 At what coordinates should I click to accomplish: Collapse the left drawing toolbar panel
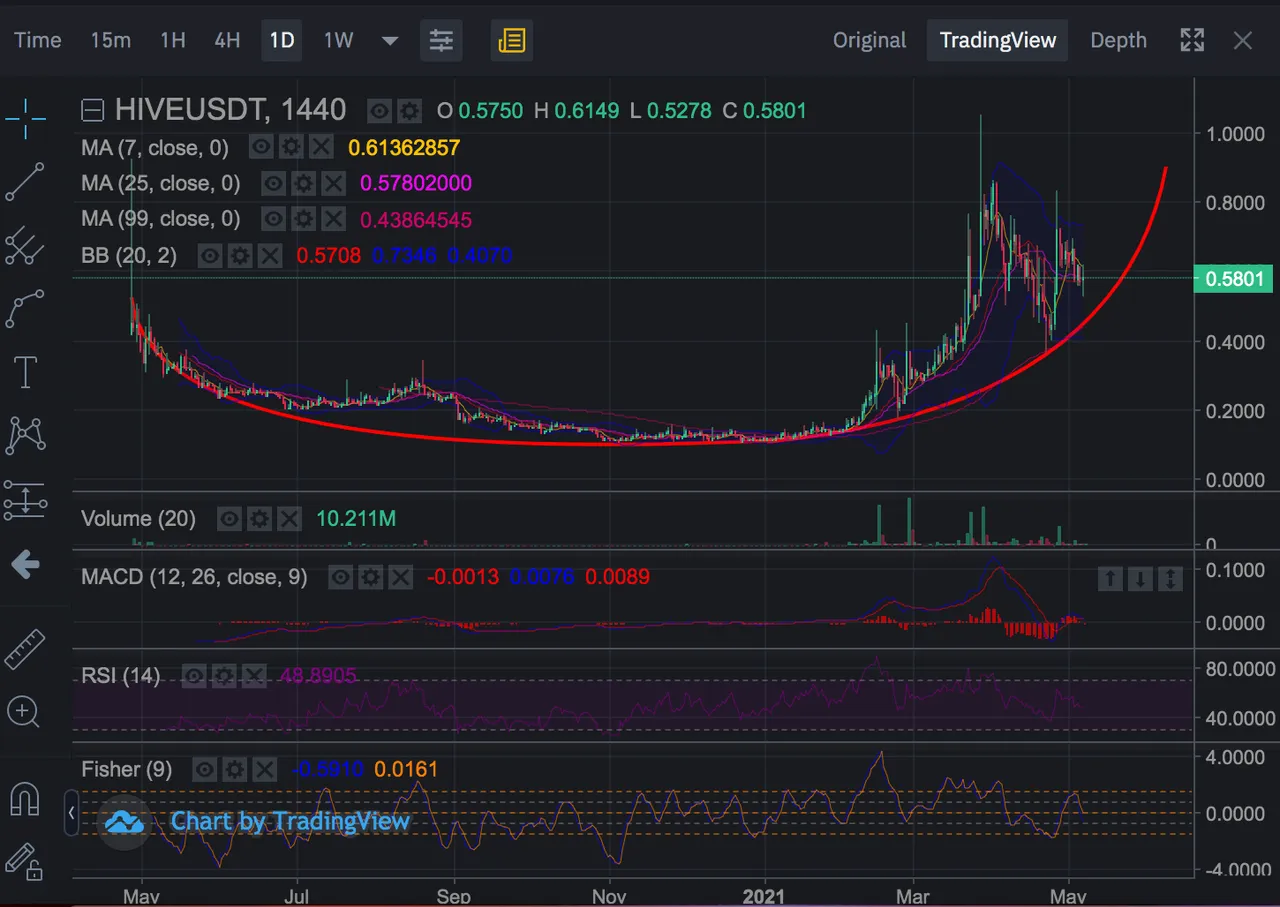[71, 814]
